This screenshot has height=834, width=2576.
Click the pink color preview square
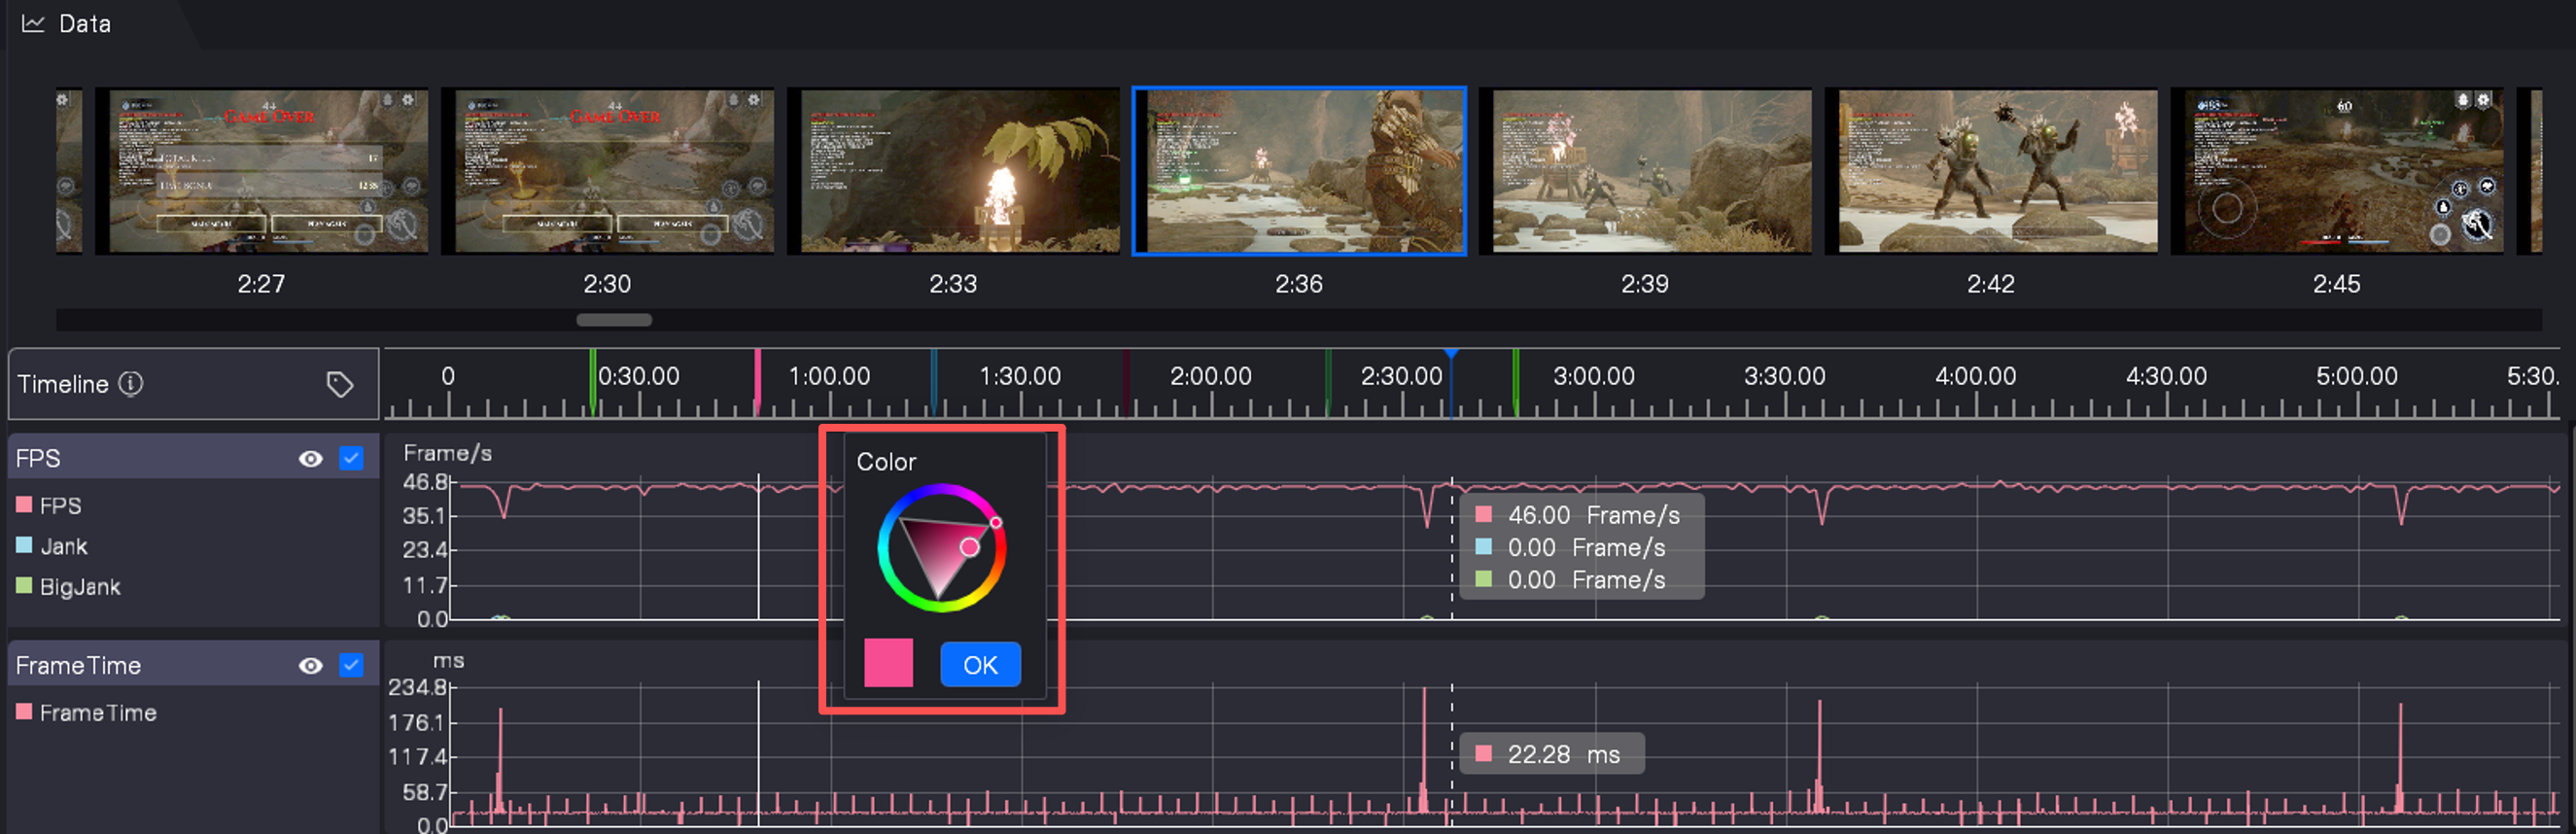click(x=888, y=663)
